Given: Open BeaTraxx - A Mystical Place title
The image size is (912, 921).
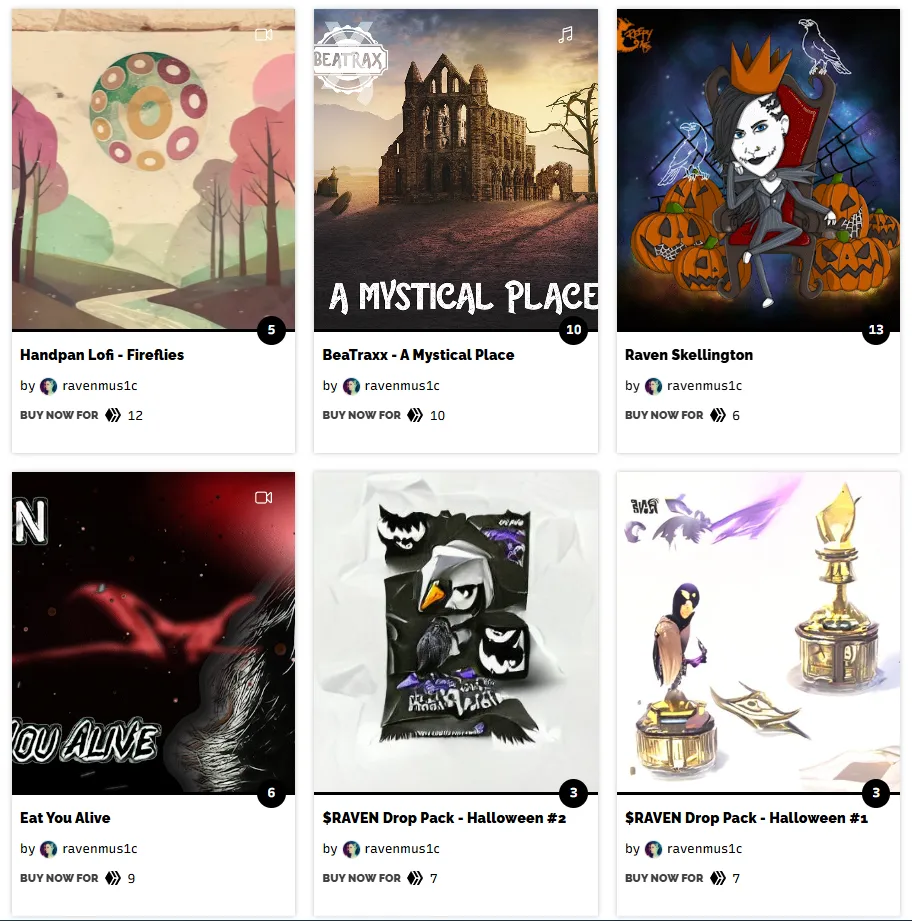Looking at the screenshot, I should pyautogui.click(x=418, y=355).
